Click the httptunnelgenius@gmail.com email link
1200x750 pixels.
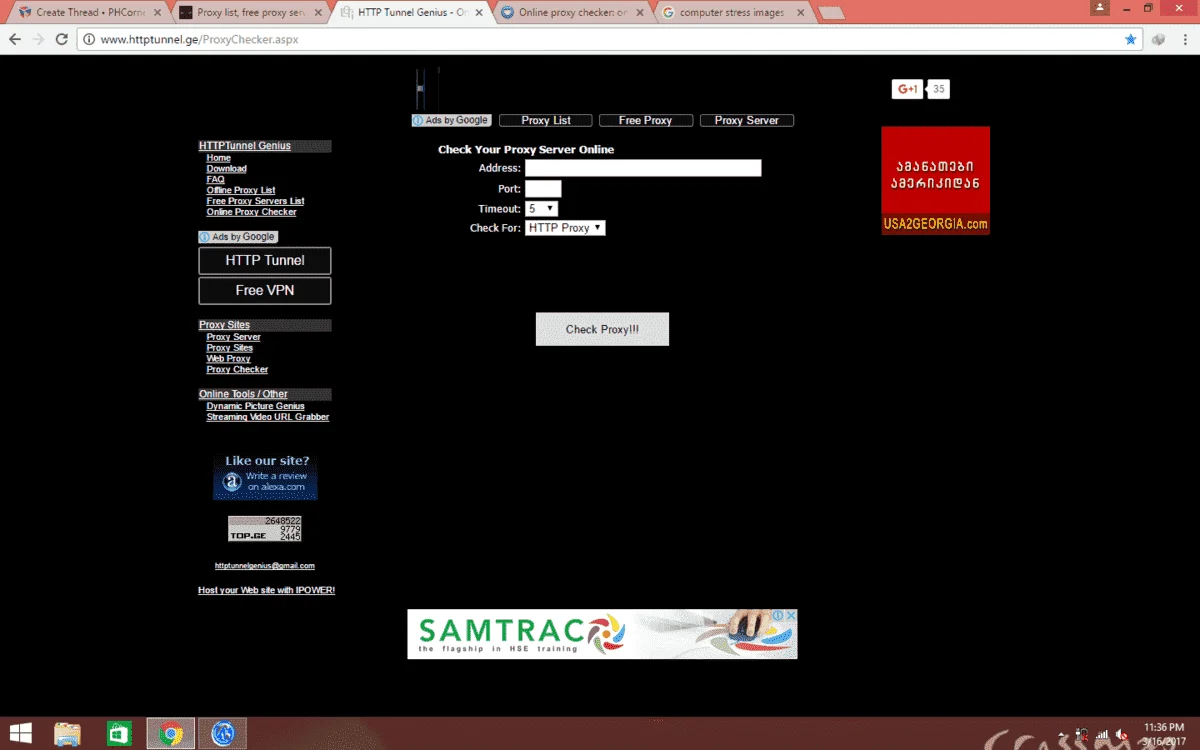(x=265, y=566)
